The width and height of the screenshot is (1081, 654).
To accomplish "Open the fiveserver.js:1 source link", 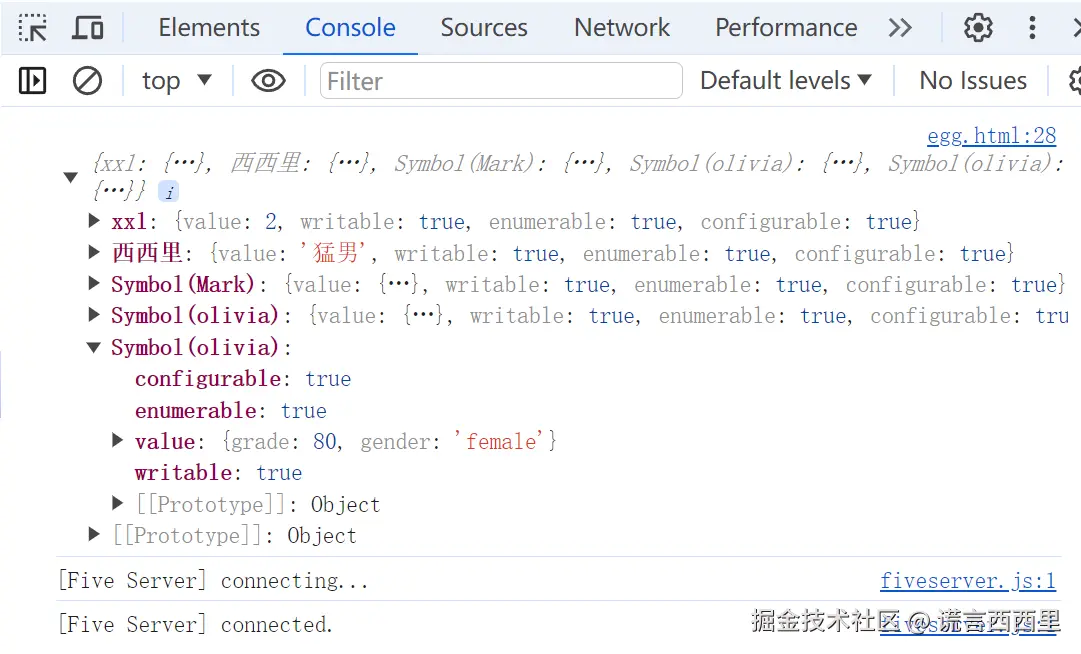I will click(x=967, y=581).
